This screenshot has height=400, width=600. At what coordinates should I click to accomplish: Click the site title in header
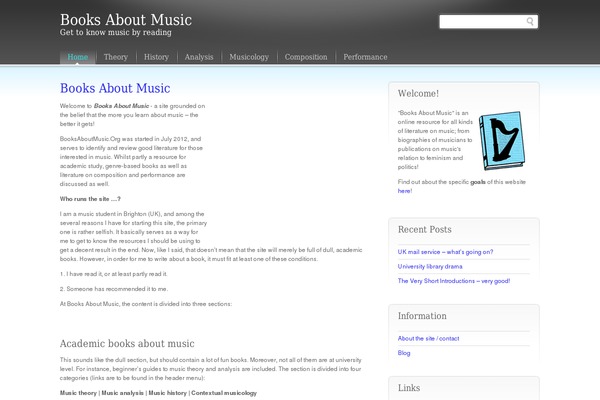click(x=126, y=20)
